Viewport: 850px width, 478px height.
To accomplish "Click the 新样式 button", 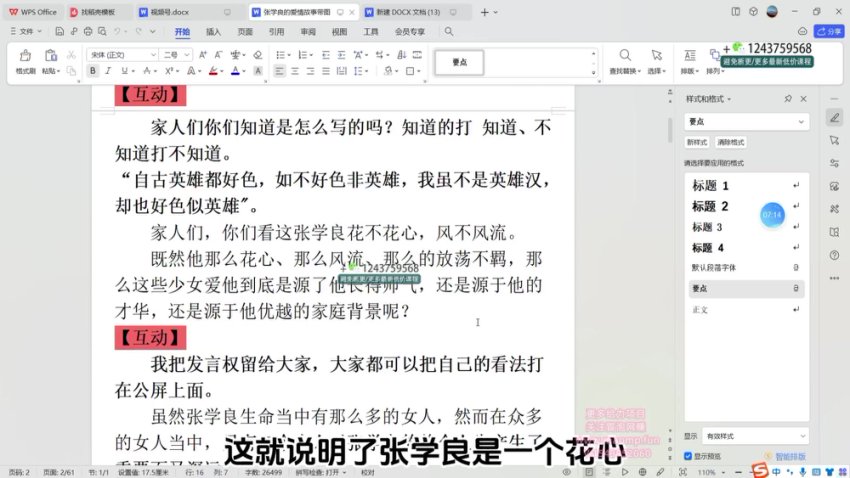I will 697,143.
